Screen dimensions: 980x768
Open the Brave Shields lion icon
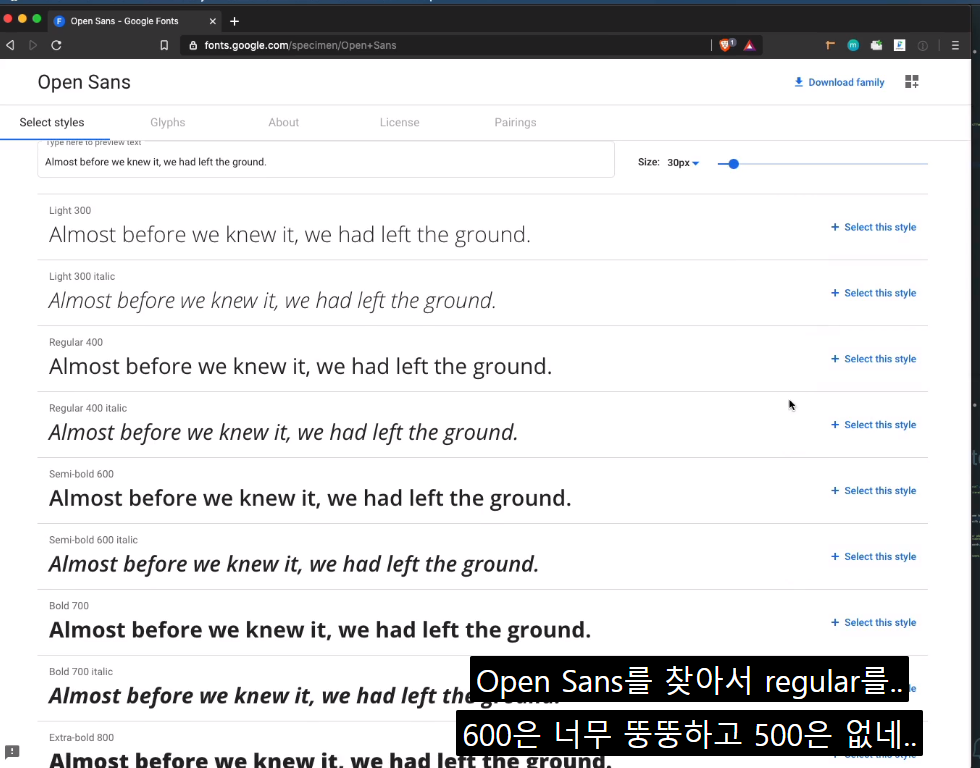(x=726, y=45)
